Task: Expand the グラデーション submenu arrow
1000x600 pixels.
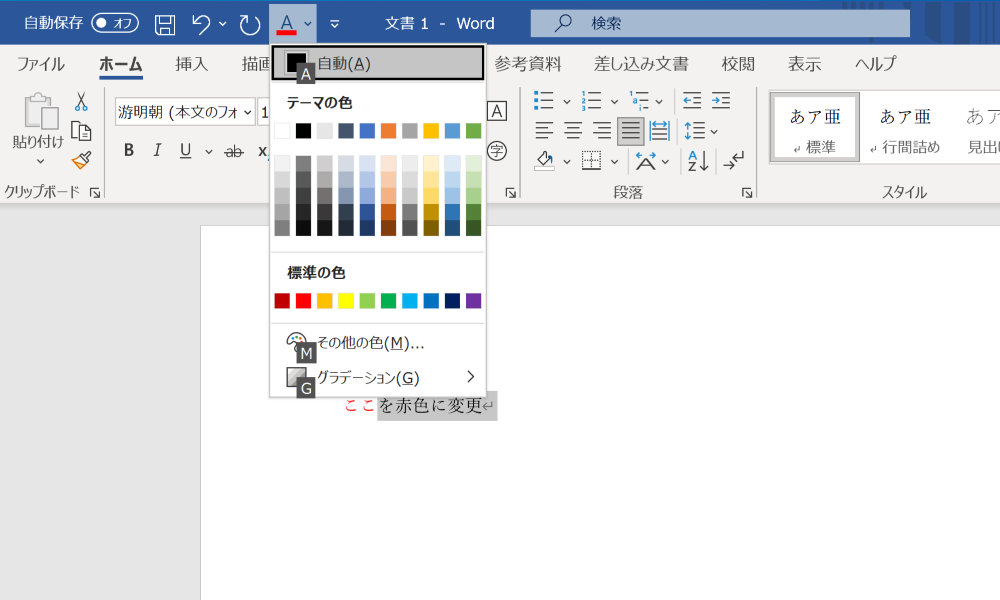Action: pyautogui.click(x=471, y=377)
